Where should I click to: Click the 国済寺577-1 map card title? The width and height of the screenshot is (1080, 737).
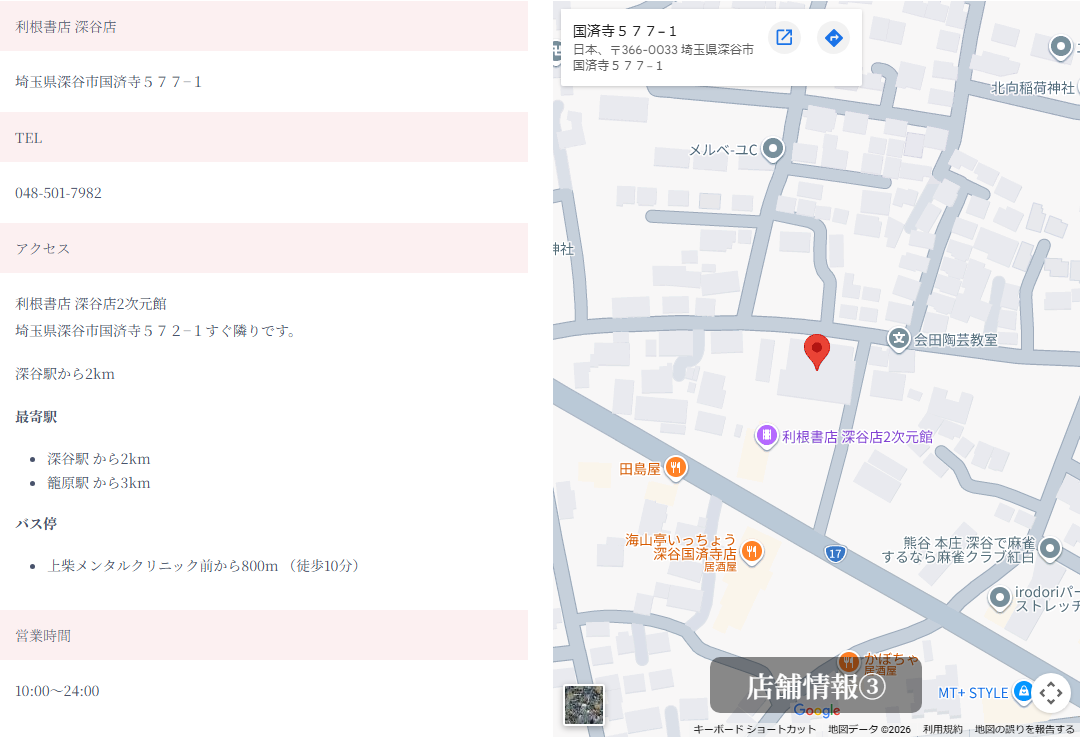coord(625,31)
